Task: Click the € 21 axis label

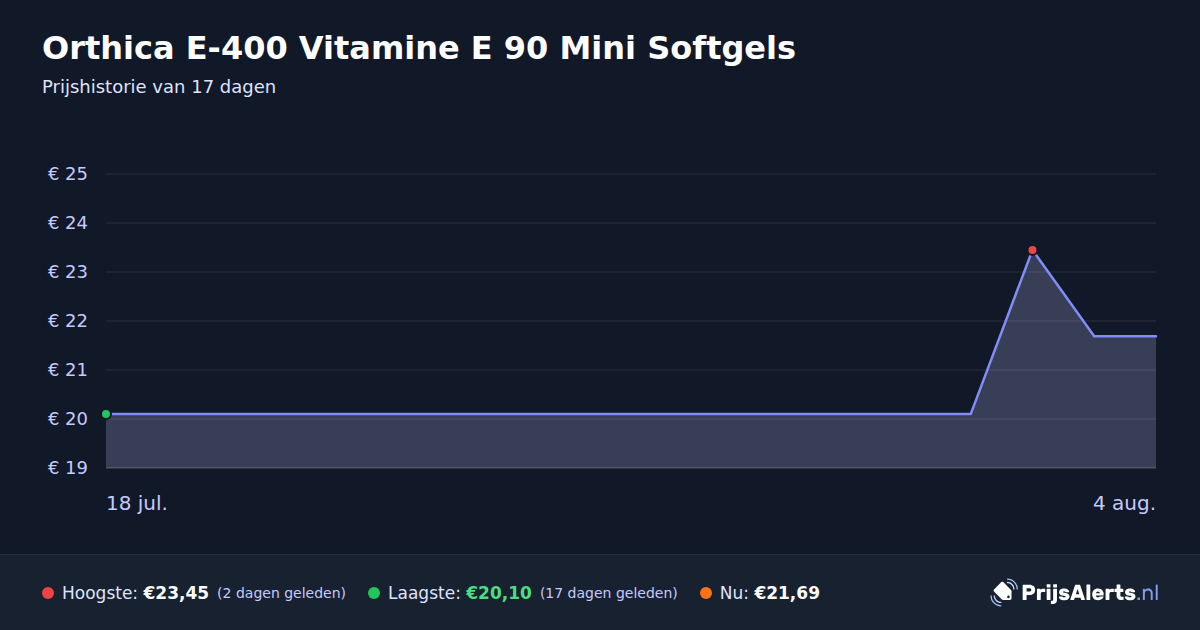Action: point(68,370)
